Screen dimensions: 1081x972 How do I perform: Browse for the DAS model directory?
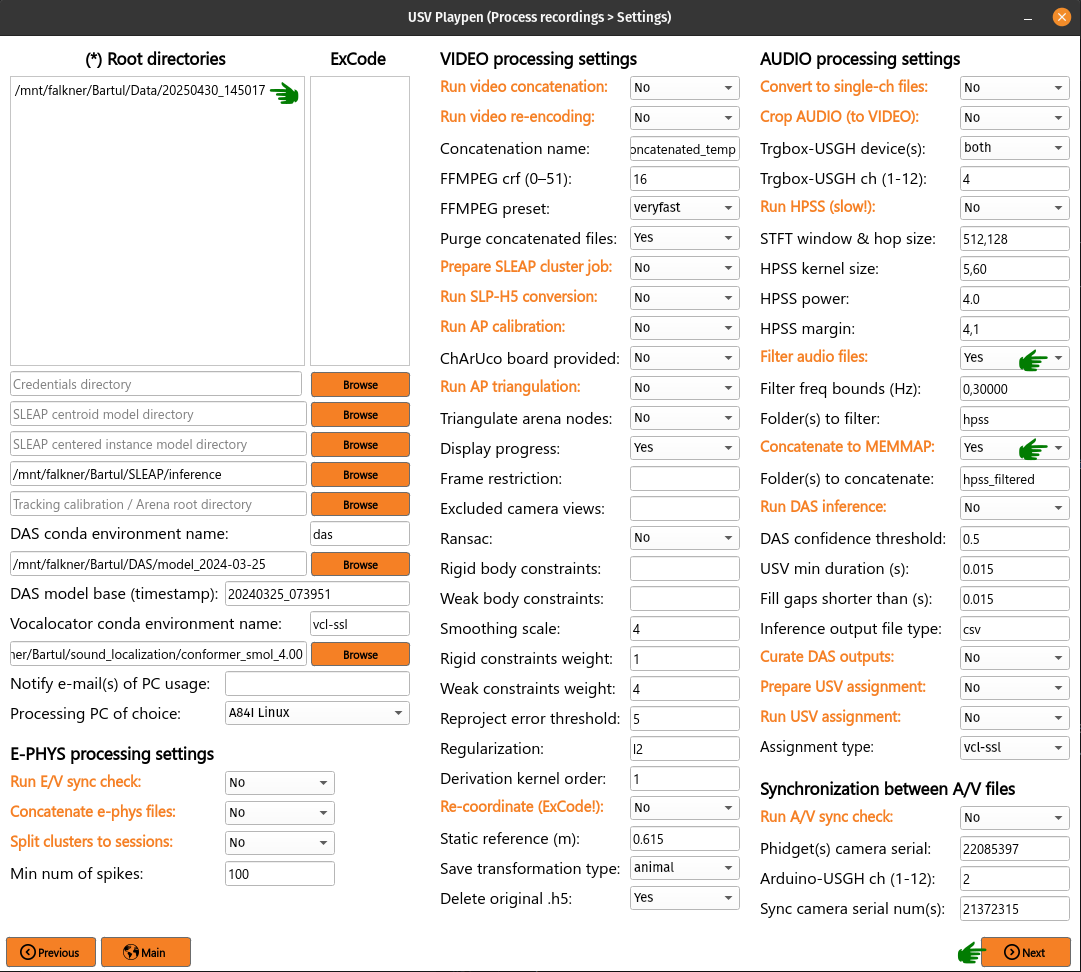tap(360, 565)
